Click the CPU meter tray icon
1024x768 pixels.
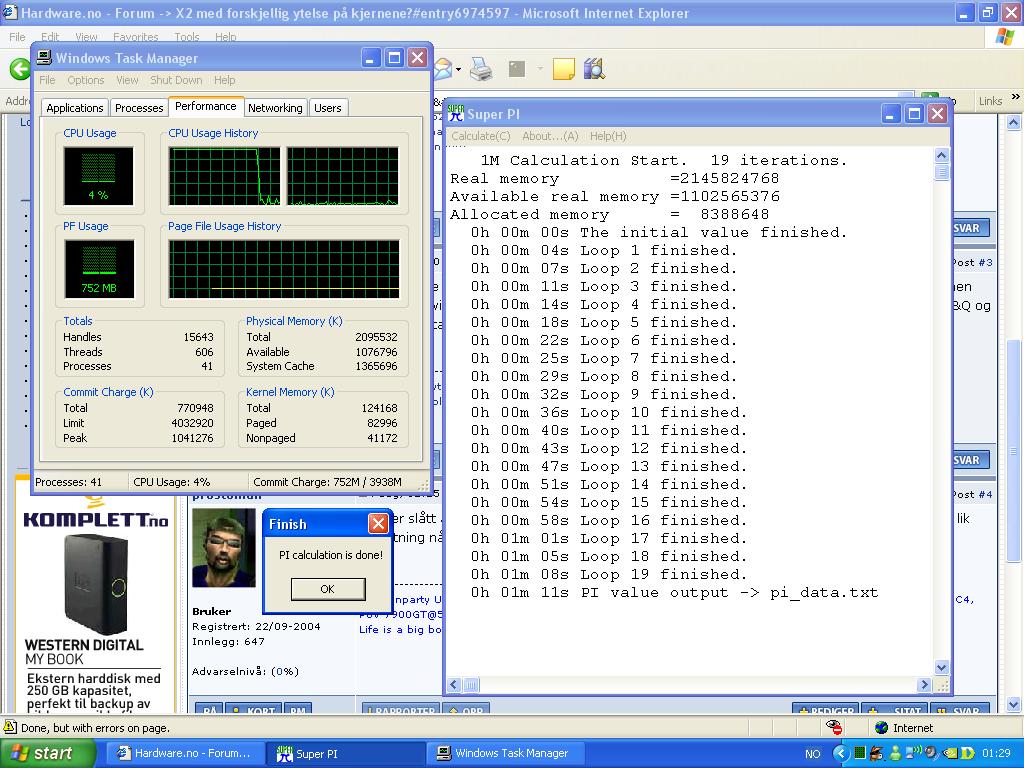coord(859,753)
